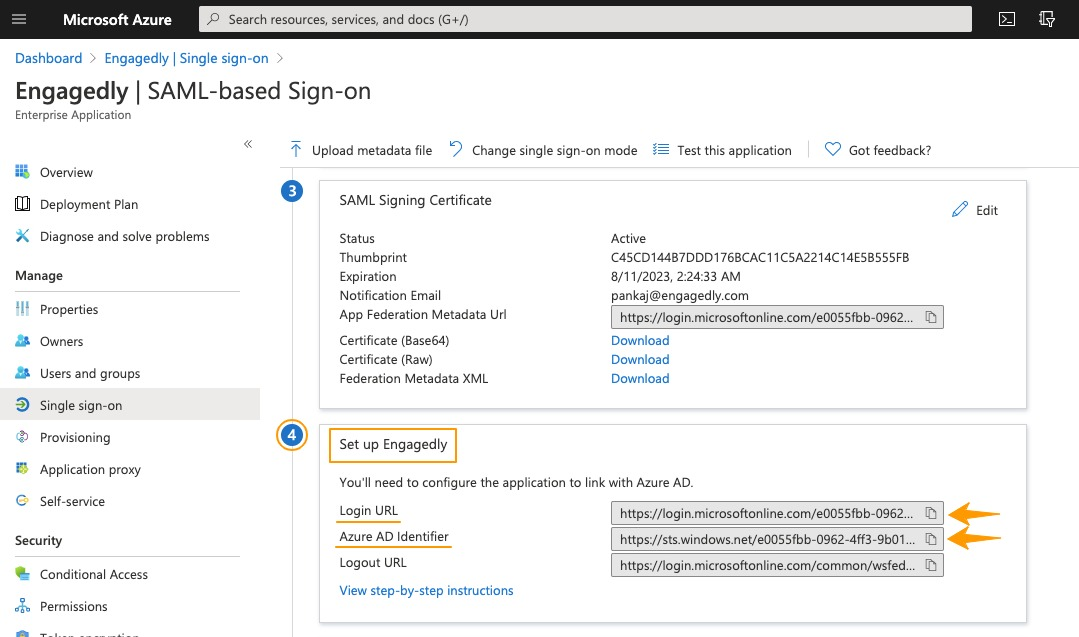This screenshot has height=637, width=1079.
Task: Download Certificate (Raw)
Action: point(640,360)
